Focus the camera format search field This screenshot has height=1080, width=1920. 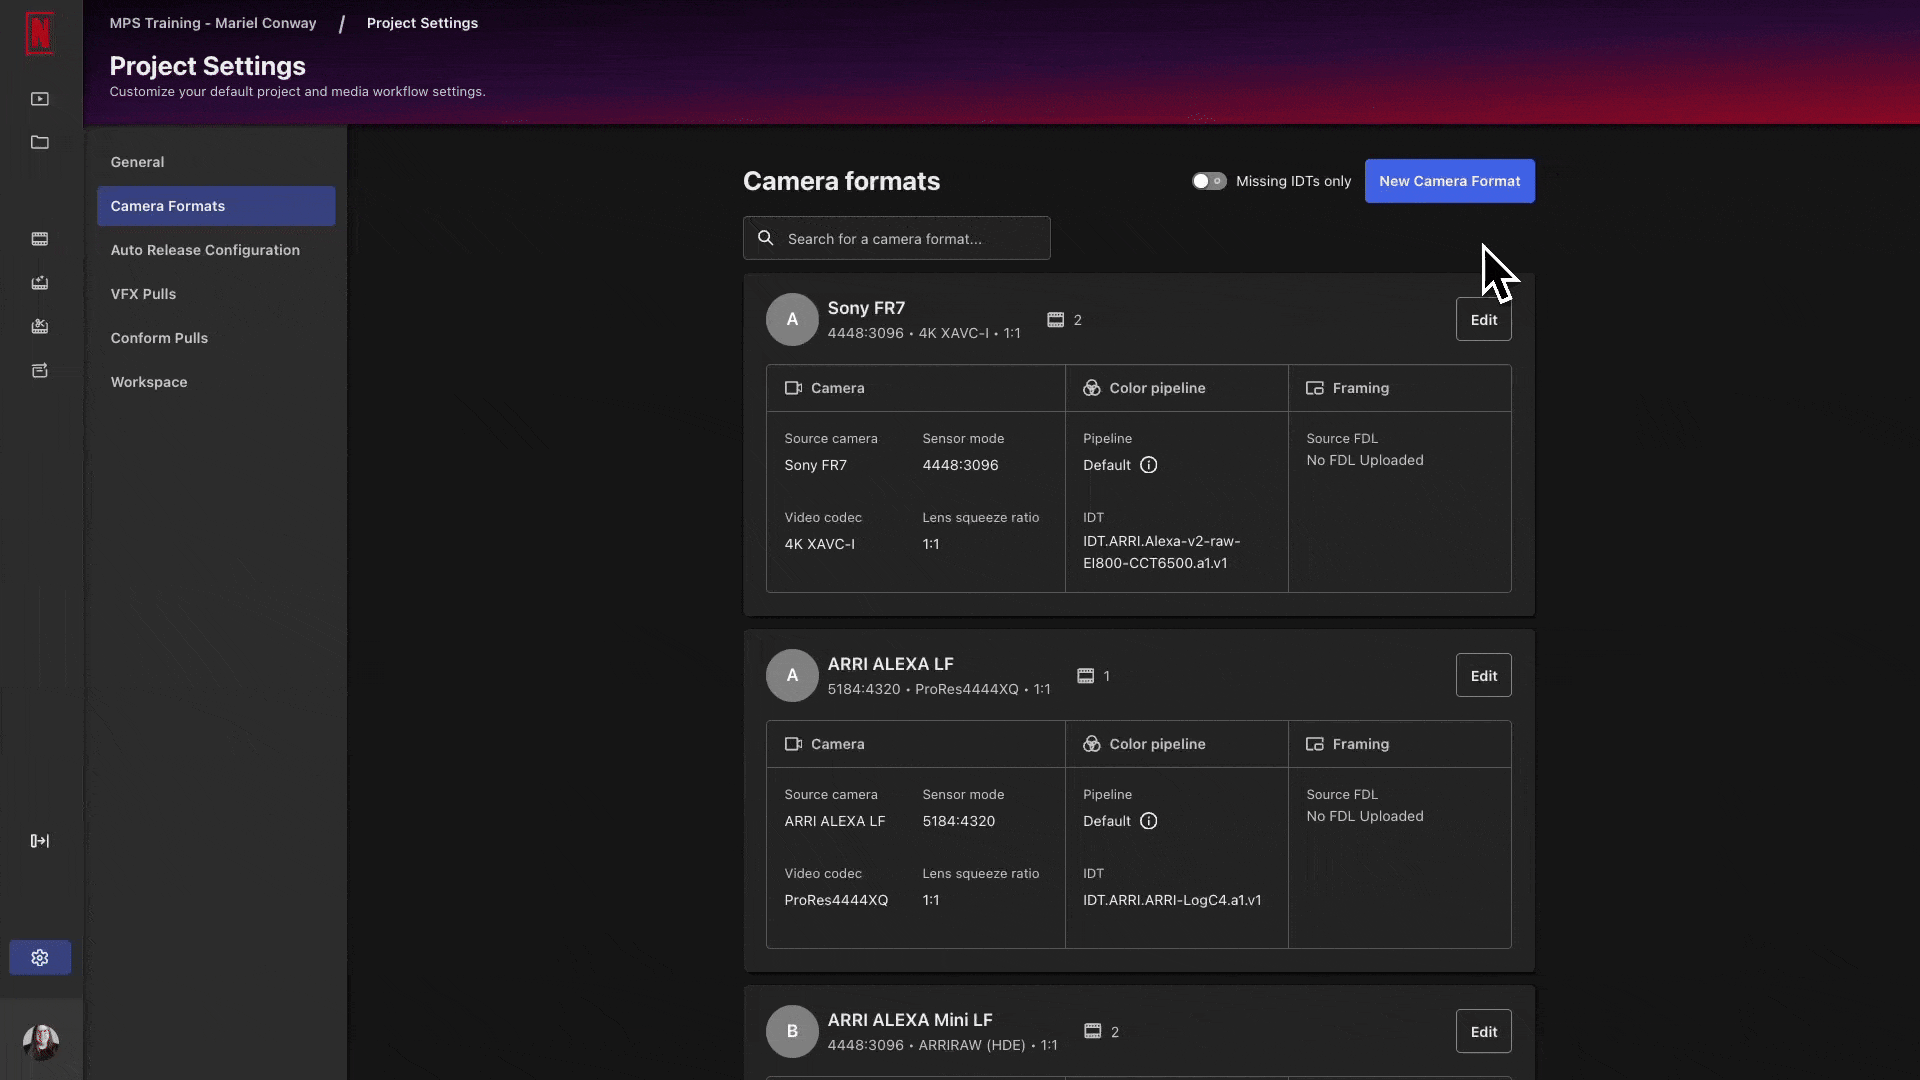[897, 238]
